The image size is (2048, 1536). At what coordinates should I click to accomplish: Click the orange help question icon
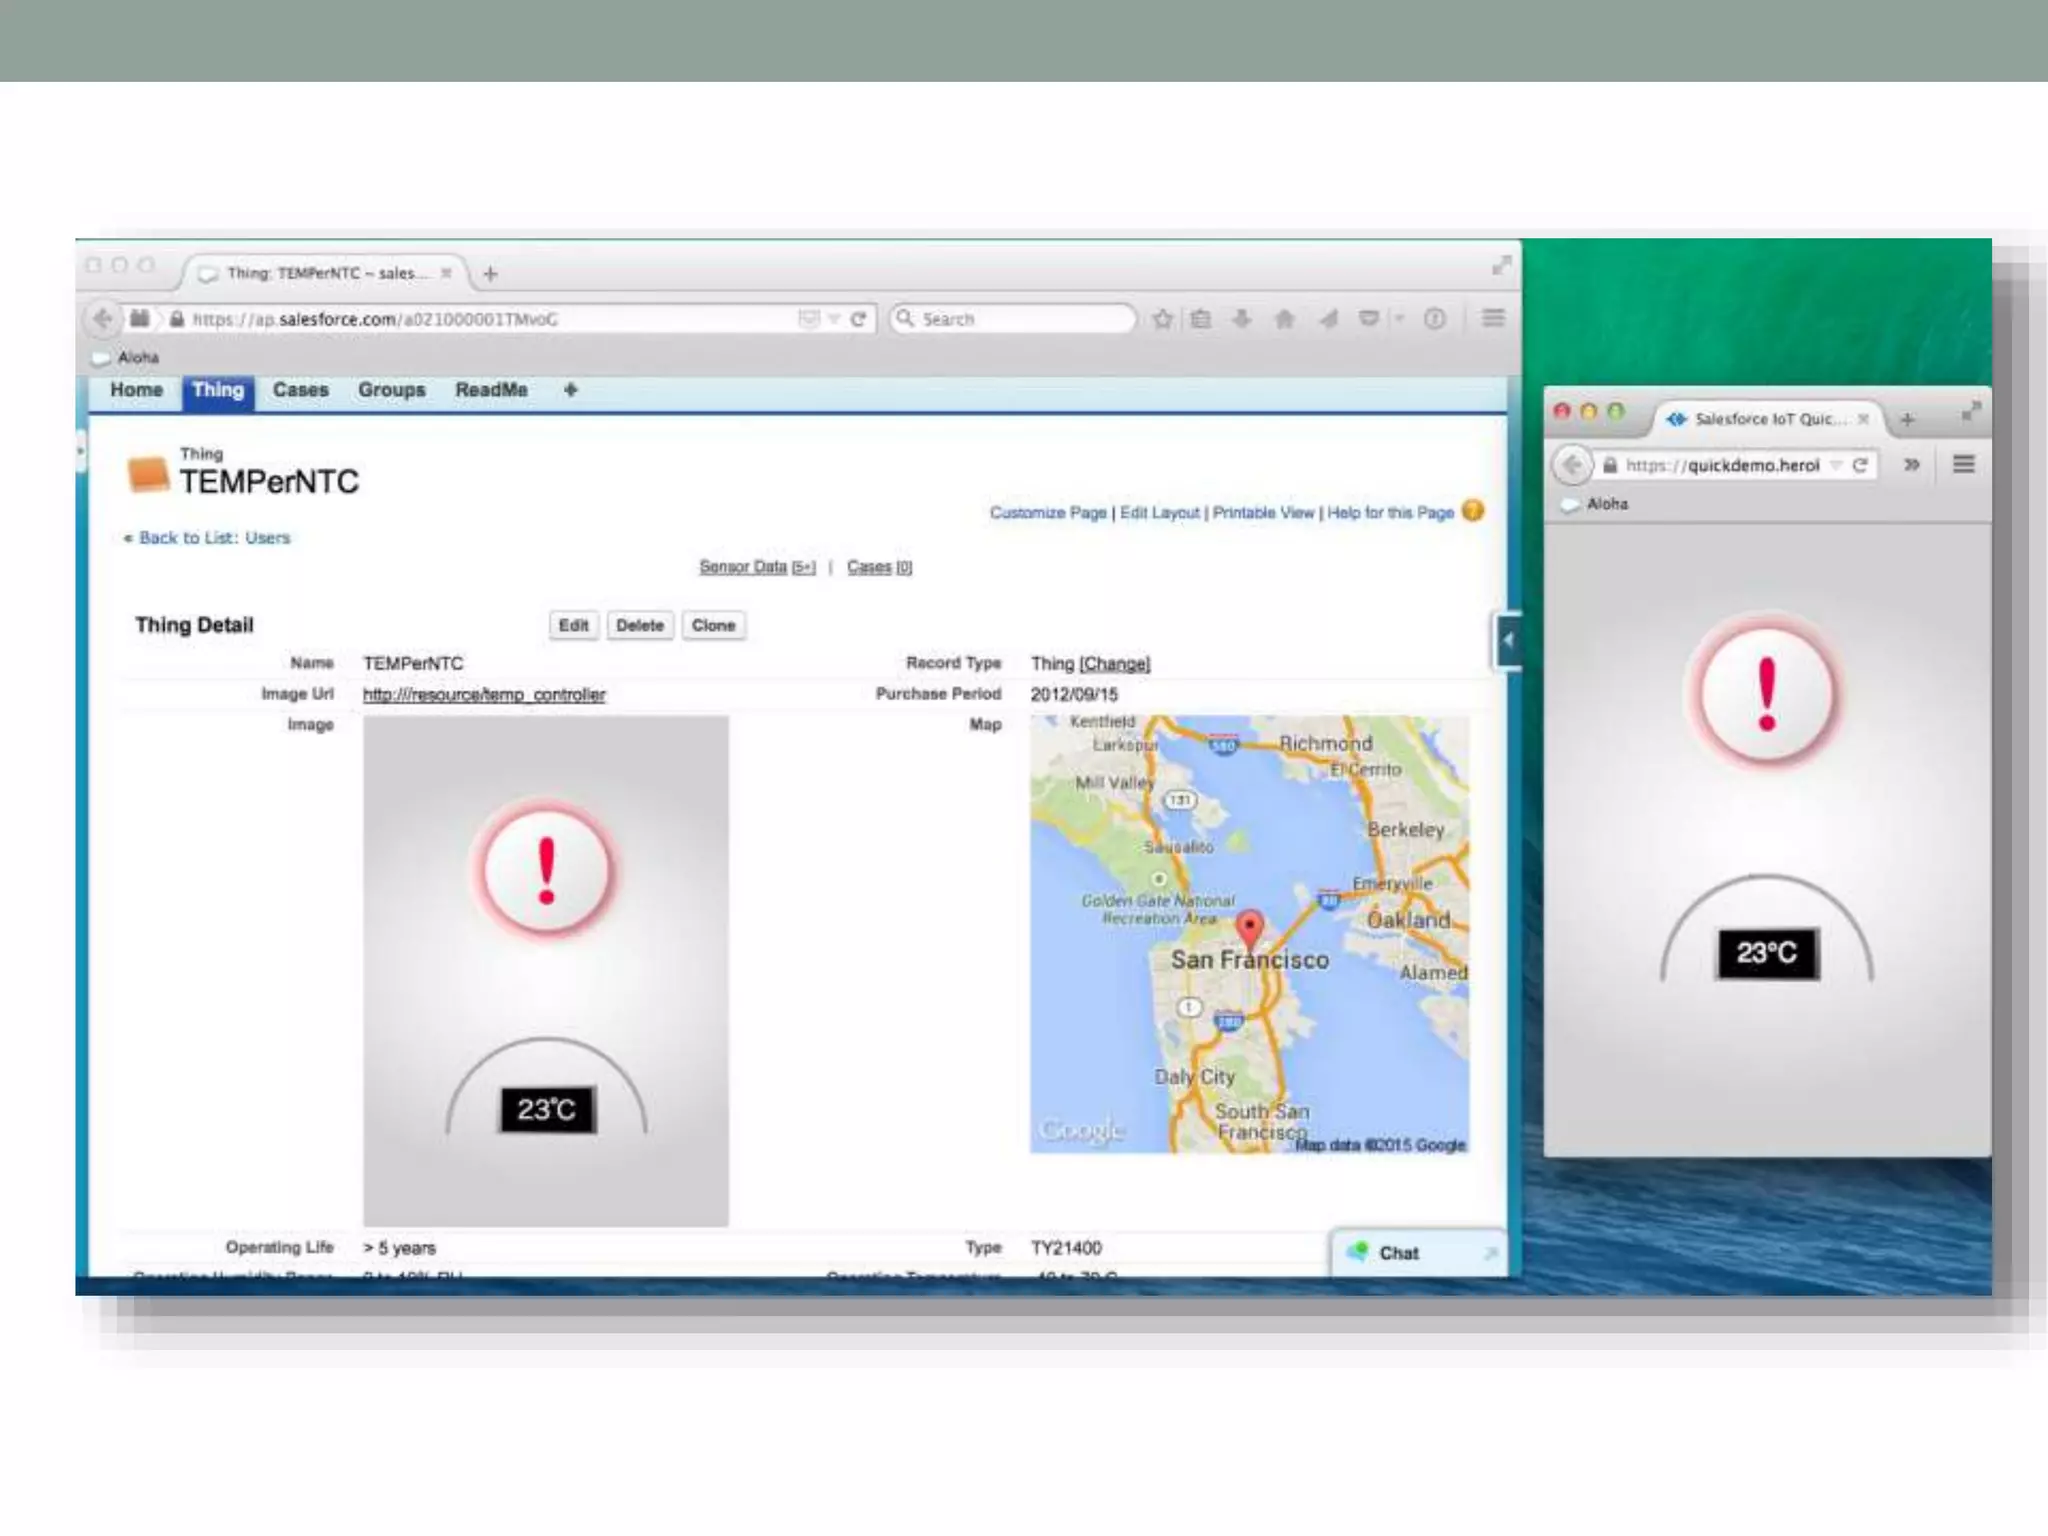1472,511
